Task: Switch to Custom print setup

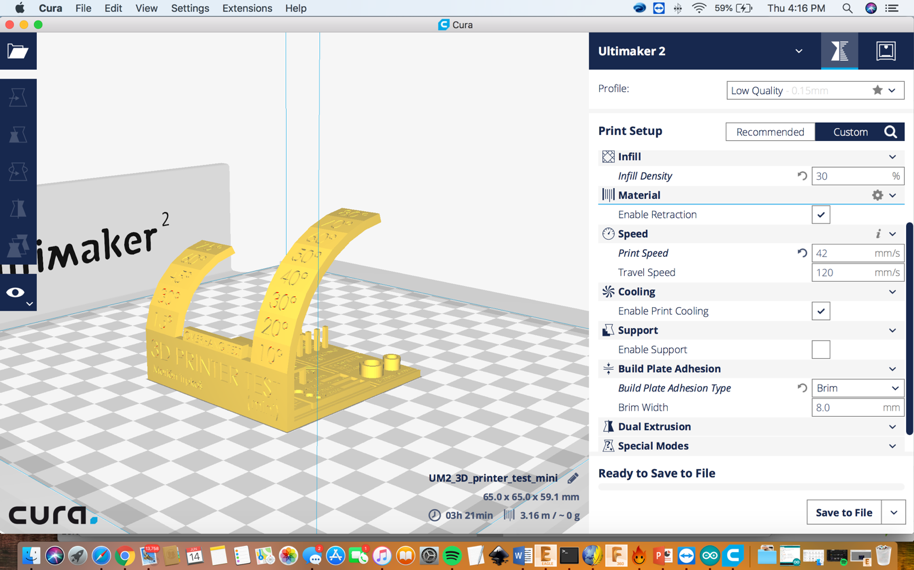Action: tap(850, 132)
